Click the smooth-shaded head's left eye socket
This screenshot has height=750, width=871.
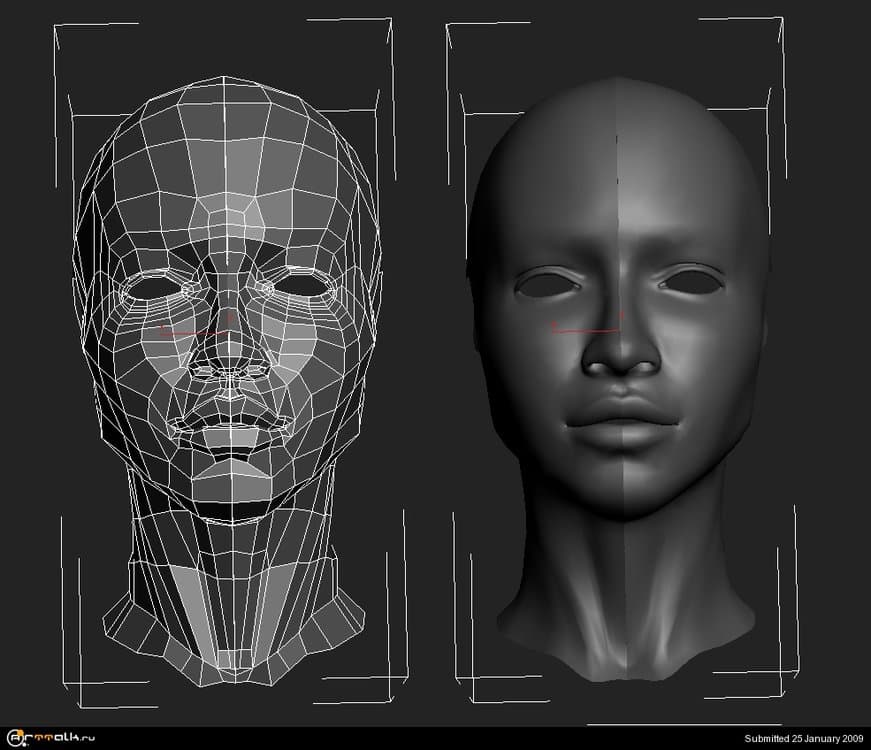(548, 284)
